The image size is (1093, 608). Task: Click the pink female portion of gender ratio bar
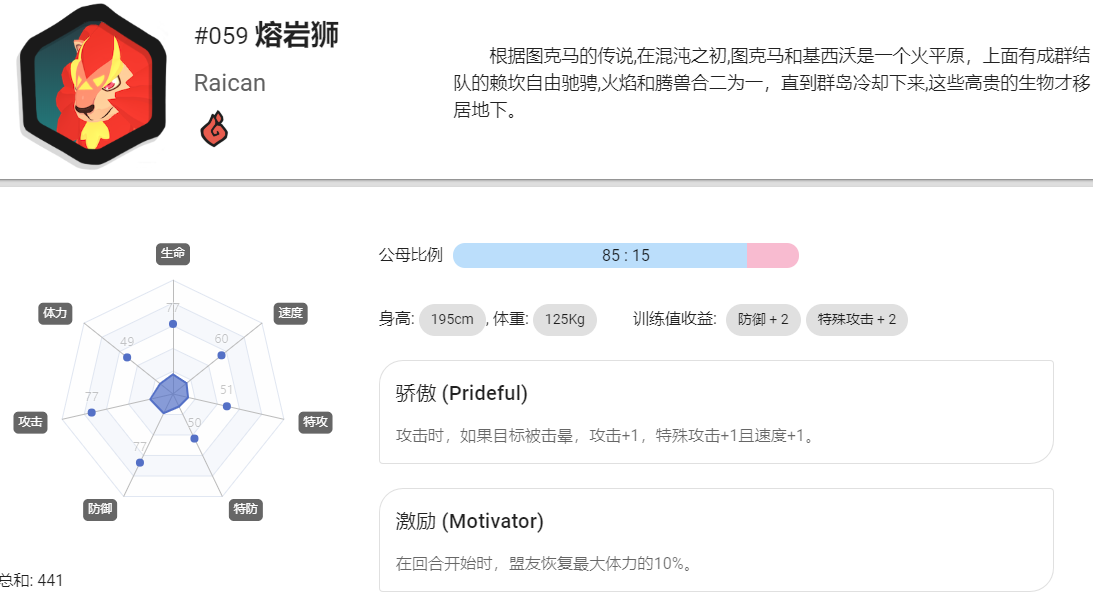[x=773, y=255]
